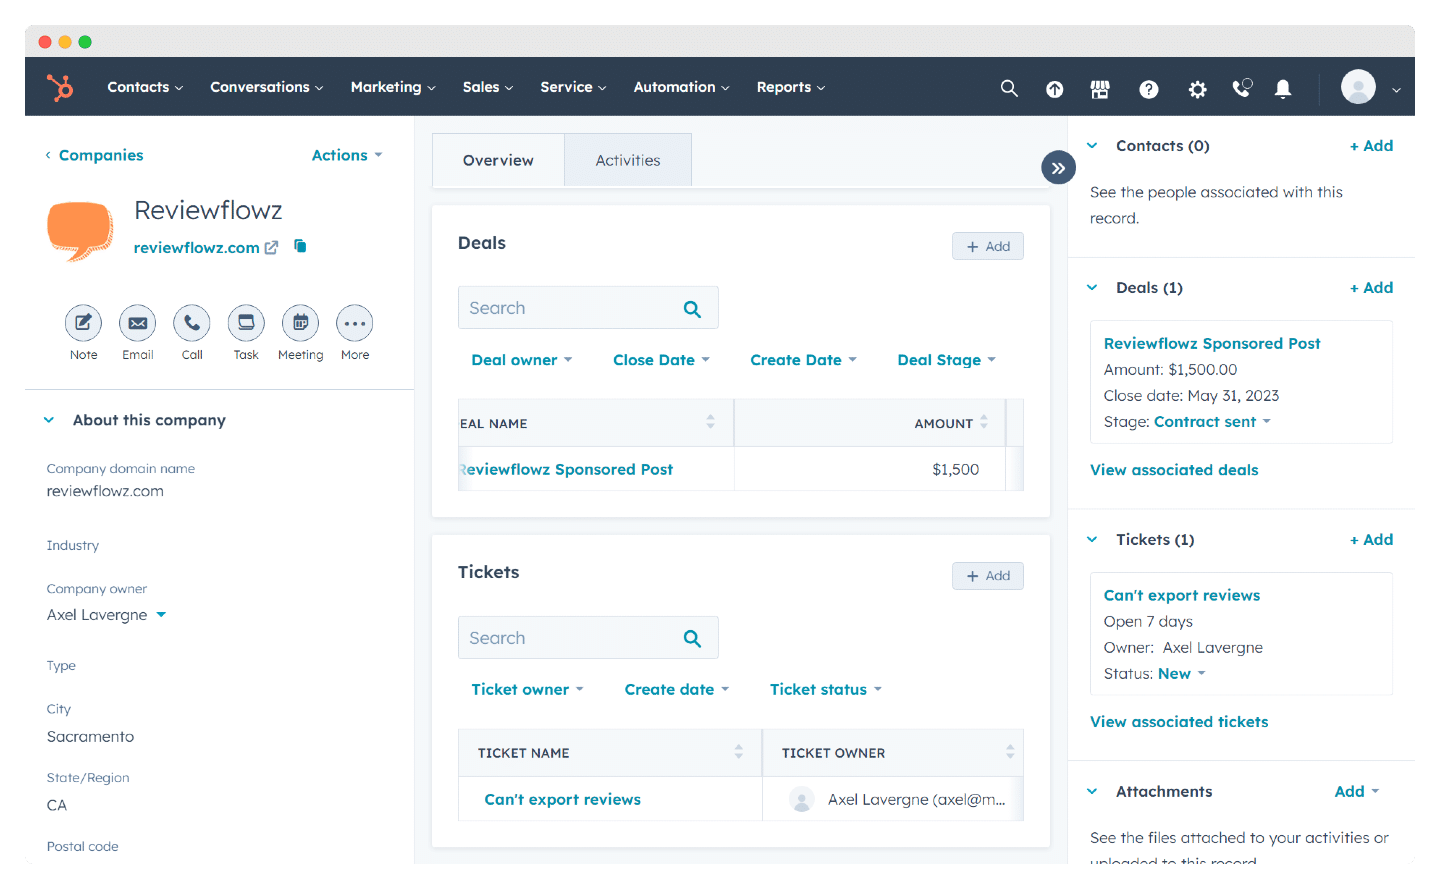
Task: Expand the Actions menu
Action: [346, 155]
